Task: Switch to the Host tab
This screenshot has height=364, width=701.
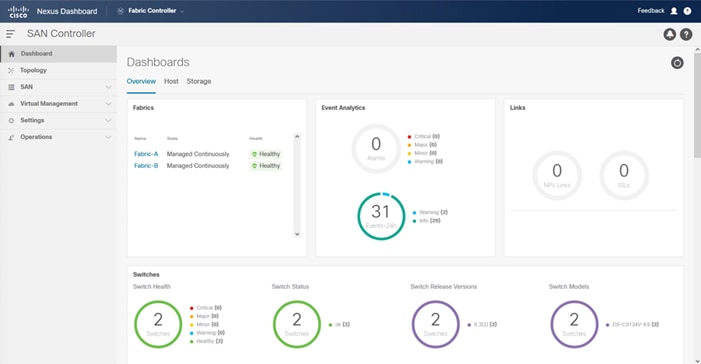Action: pos(171,81)
